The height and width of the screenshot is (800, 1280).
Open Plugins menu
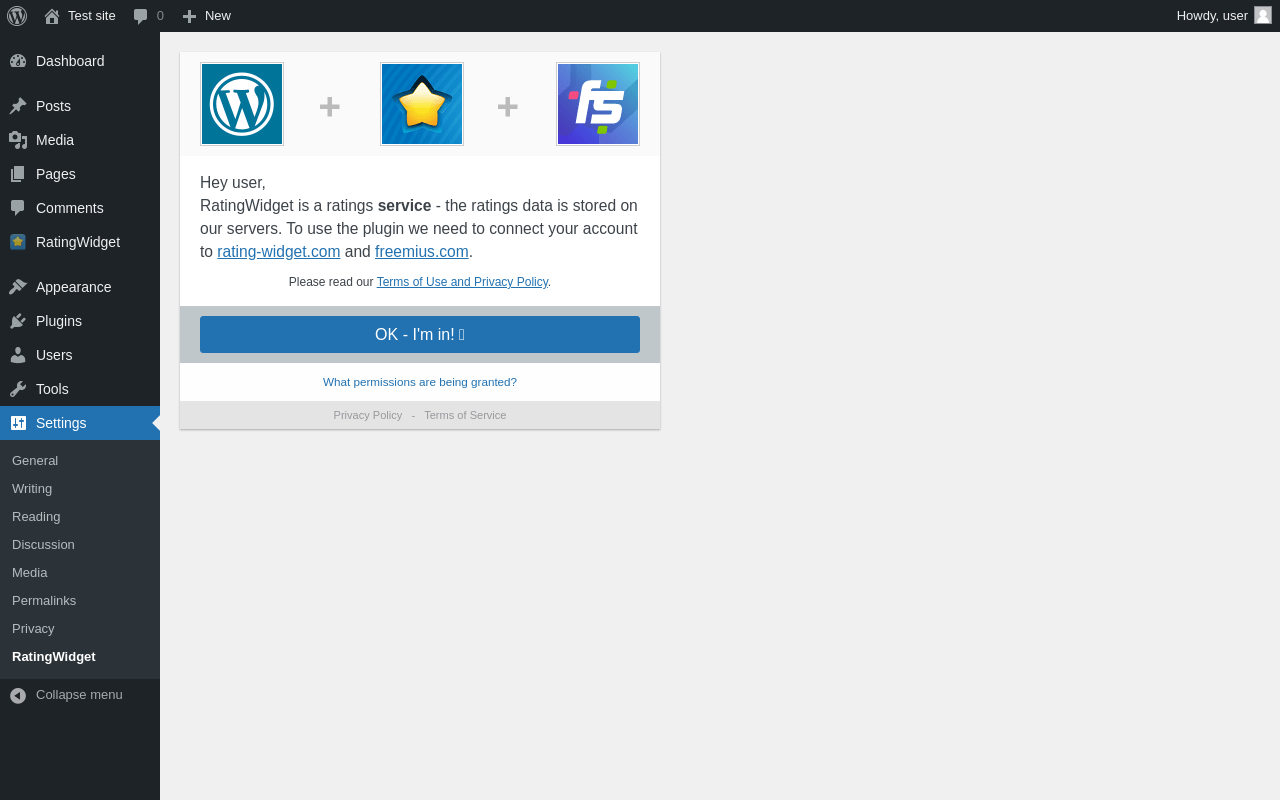pyautogui.click(x=80, y=321)
